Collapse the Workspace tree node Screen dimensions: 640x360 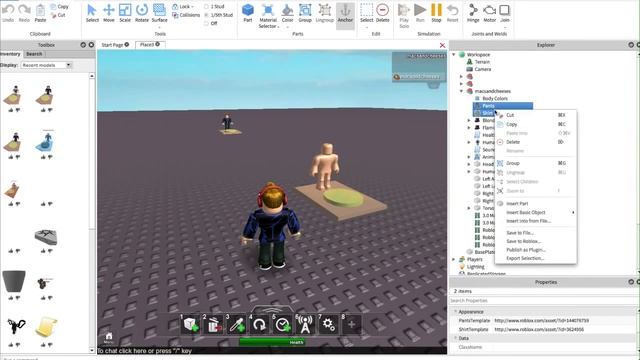point(454,54)
